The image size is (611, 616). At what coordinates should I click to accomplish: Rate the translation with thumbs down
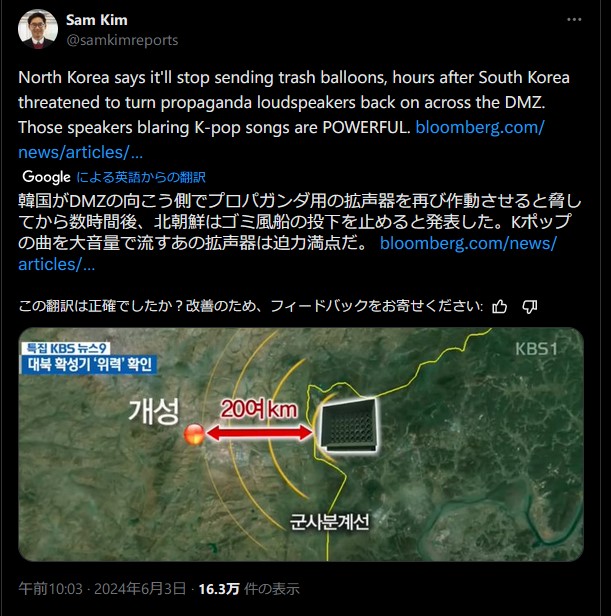[x=530, y=306]
